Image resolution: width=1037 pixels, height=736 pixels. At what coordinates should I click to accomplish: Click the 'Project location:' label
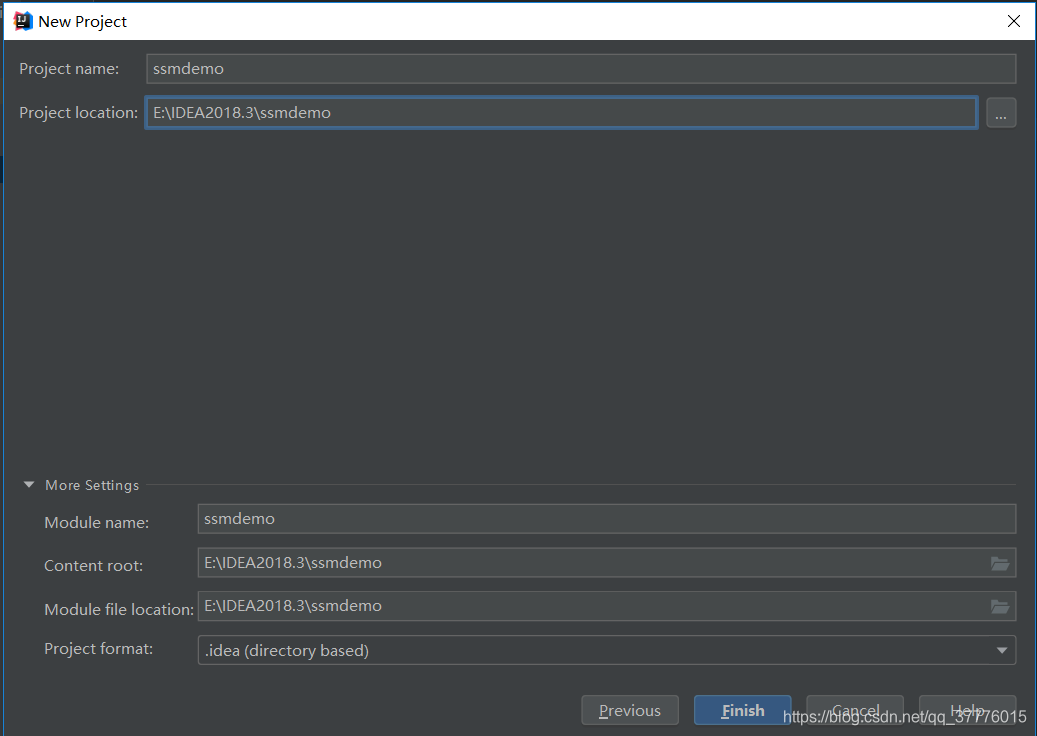[x=78, y=112]
